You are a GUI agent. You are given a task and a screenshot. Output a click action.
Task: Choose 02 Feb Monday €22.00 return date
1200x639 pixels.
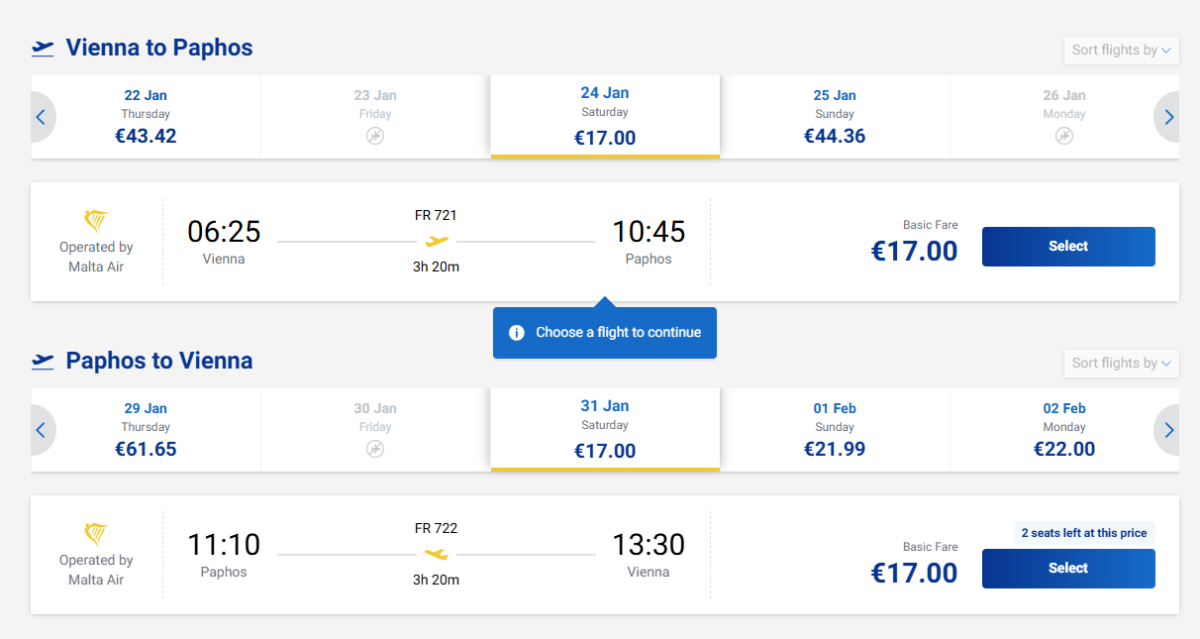[1064, 430]
